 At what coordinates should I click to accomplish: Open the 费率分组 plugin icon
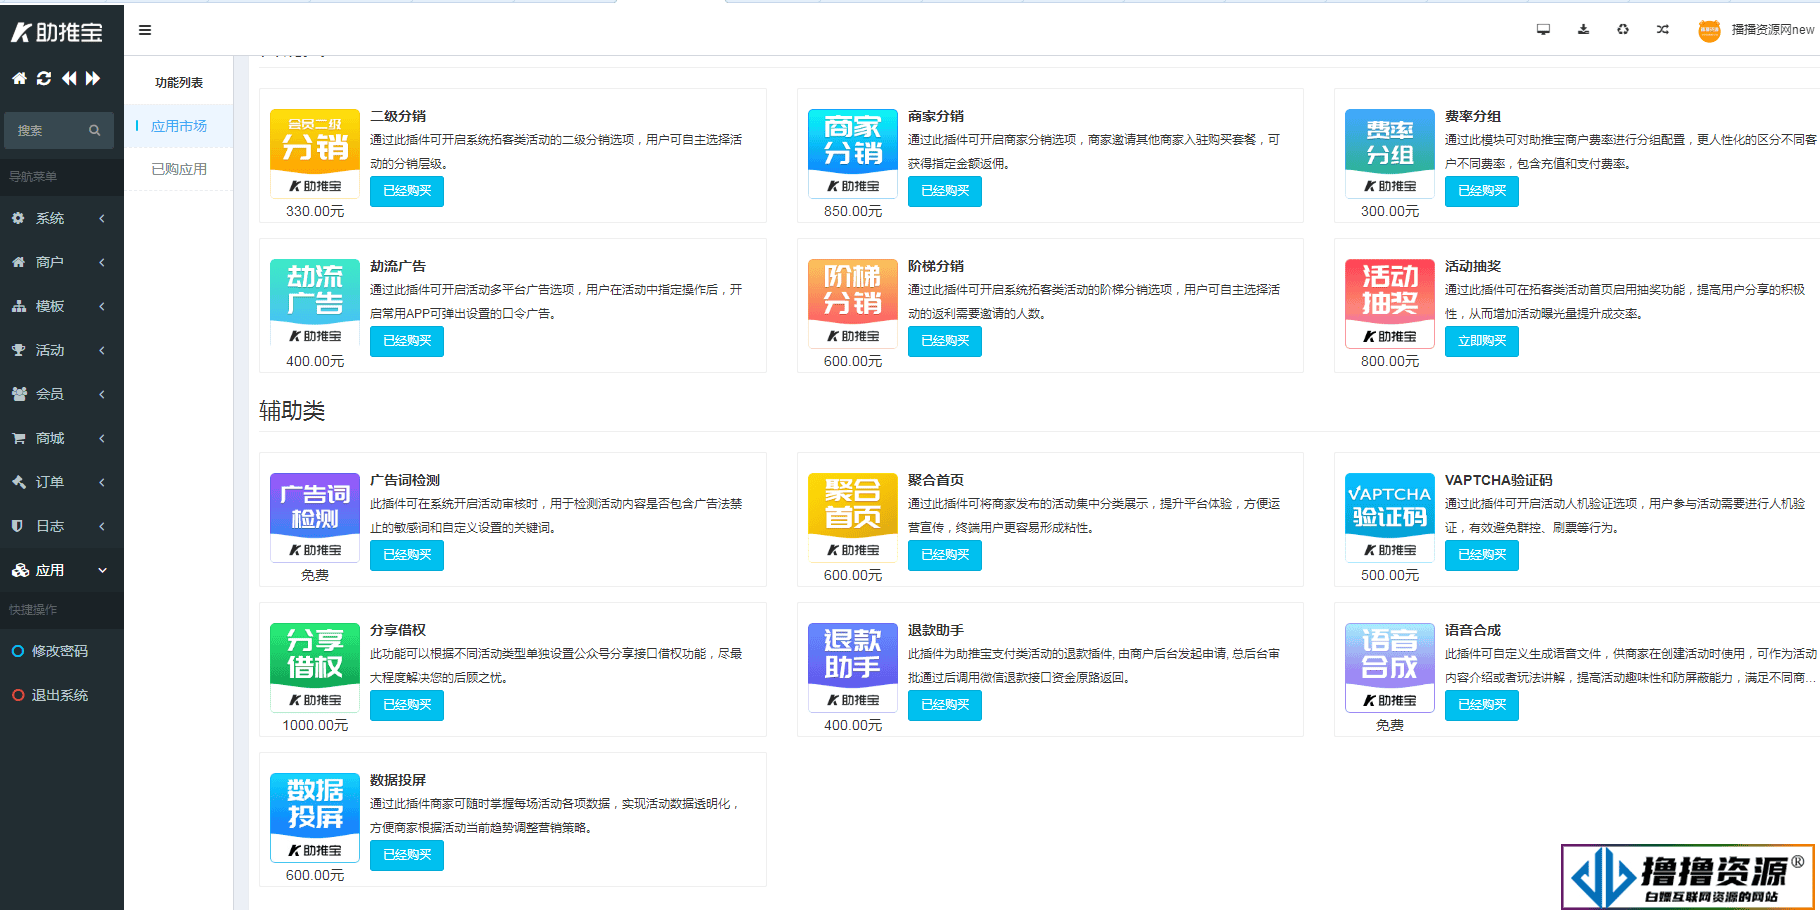[x=1390, y=153]
